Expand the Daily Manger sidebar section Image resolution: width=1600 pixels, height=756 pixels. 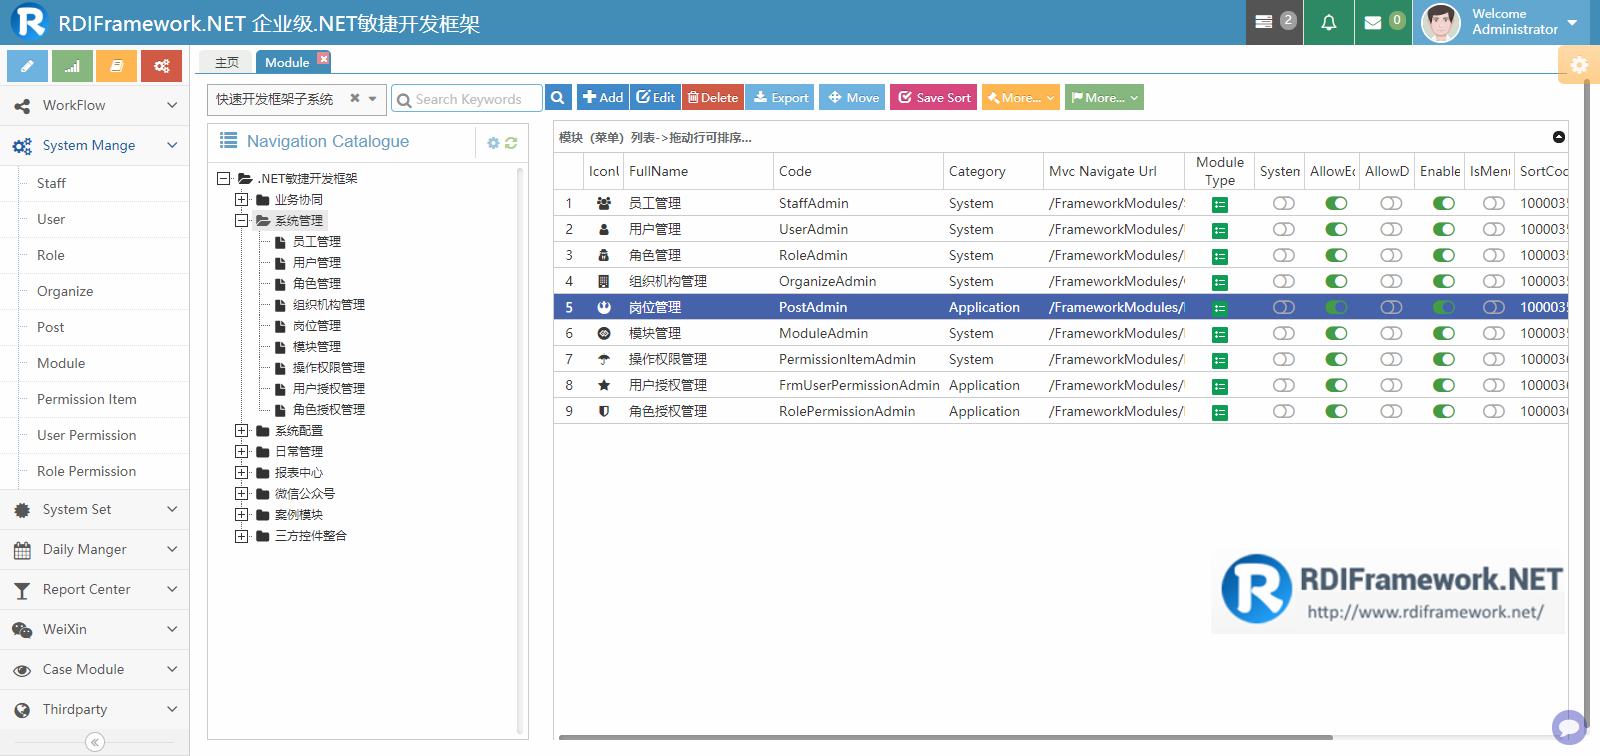click(x=94, y=549)
